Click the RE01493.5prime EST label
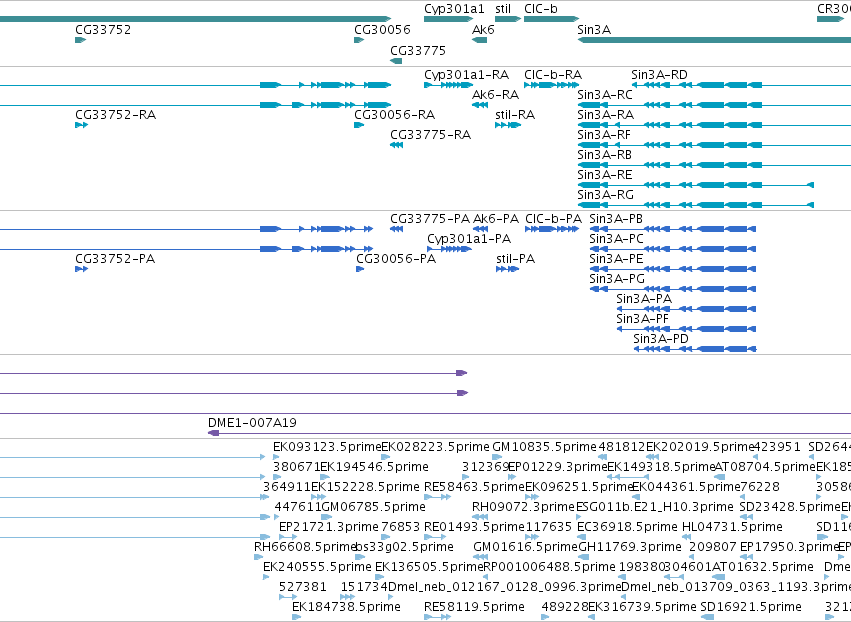This screenshot has height=622, width=851. pos(474,527)
